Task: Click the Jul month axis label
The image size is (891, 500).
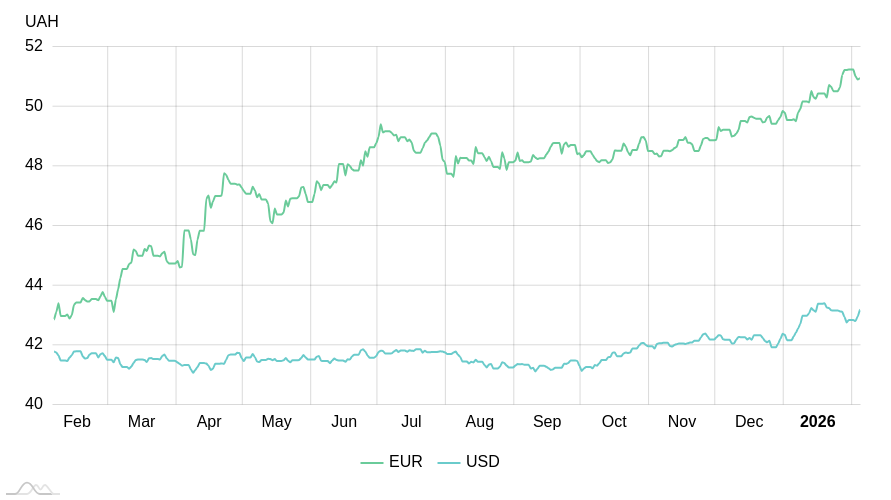Action: (x=411, y=422)
